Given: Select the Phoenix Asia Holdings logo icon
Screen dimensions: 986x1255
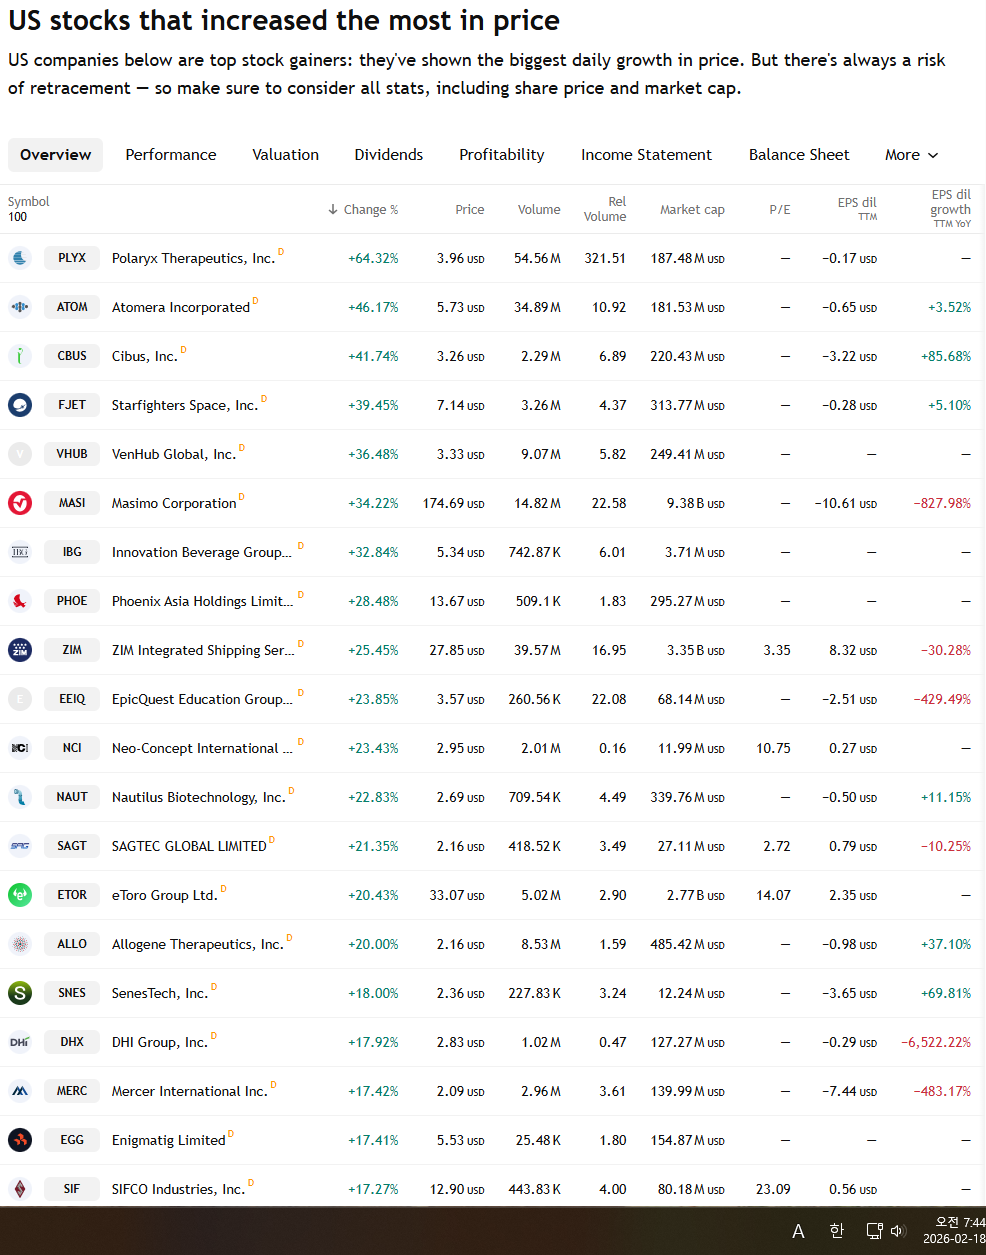Looking at the screenshot, I should click(20, 601).
